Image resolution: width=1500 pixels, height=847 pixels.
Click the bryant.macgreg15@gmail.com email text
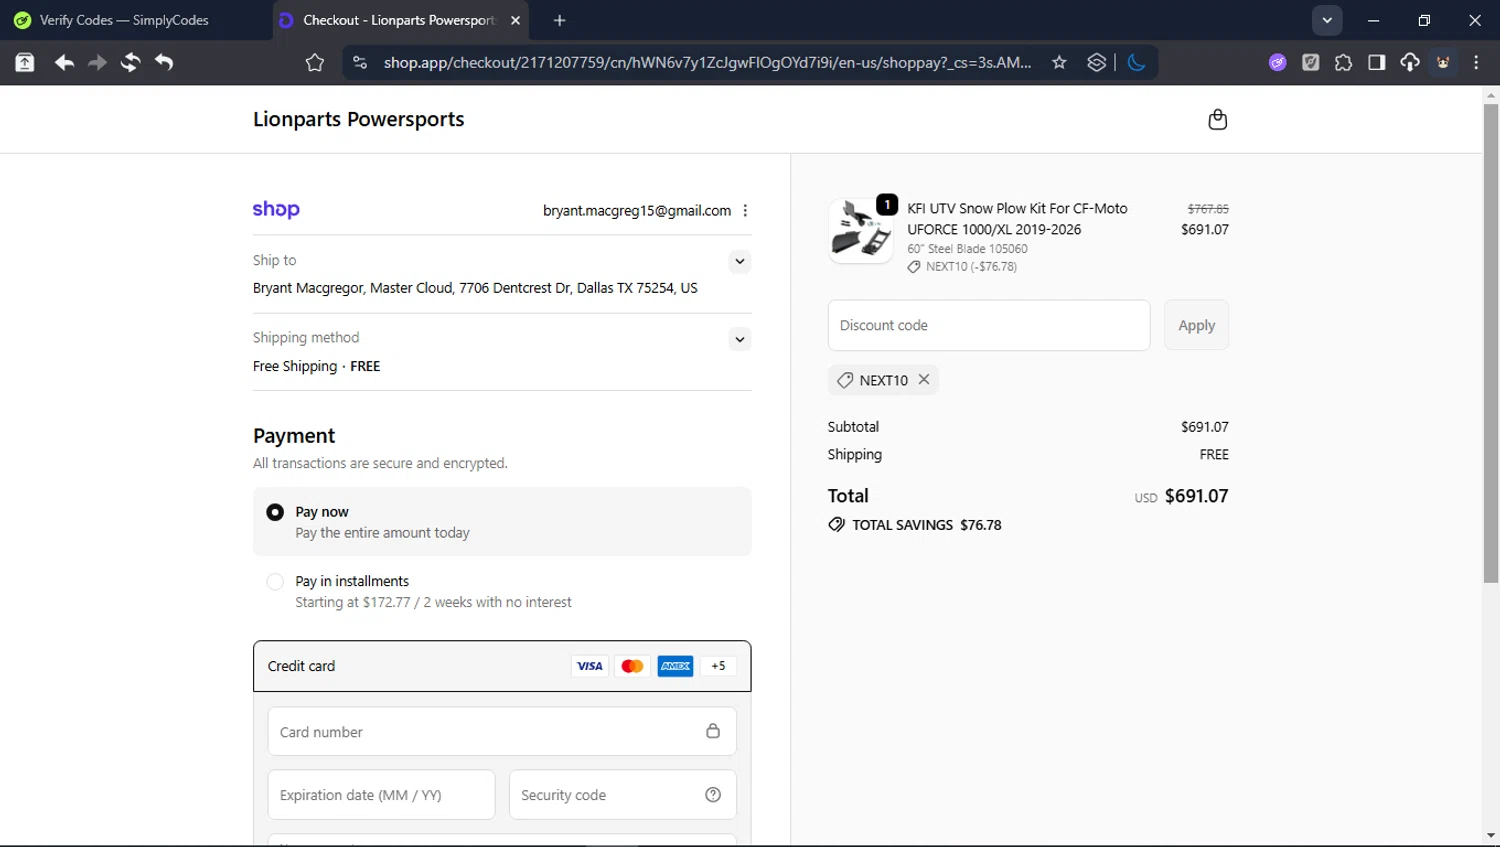pyautogui.click(x=636, y=211)
